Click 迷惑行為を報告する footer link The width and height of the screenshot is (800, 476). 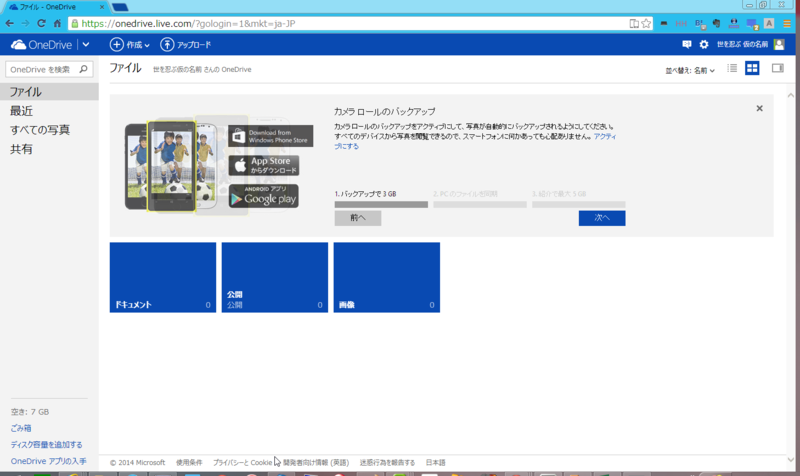pos(387,462)
